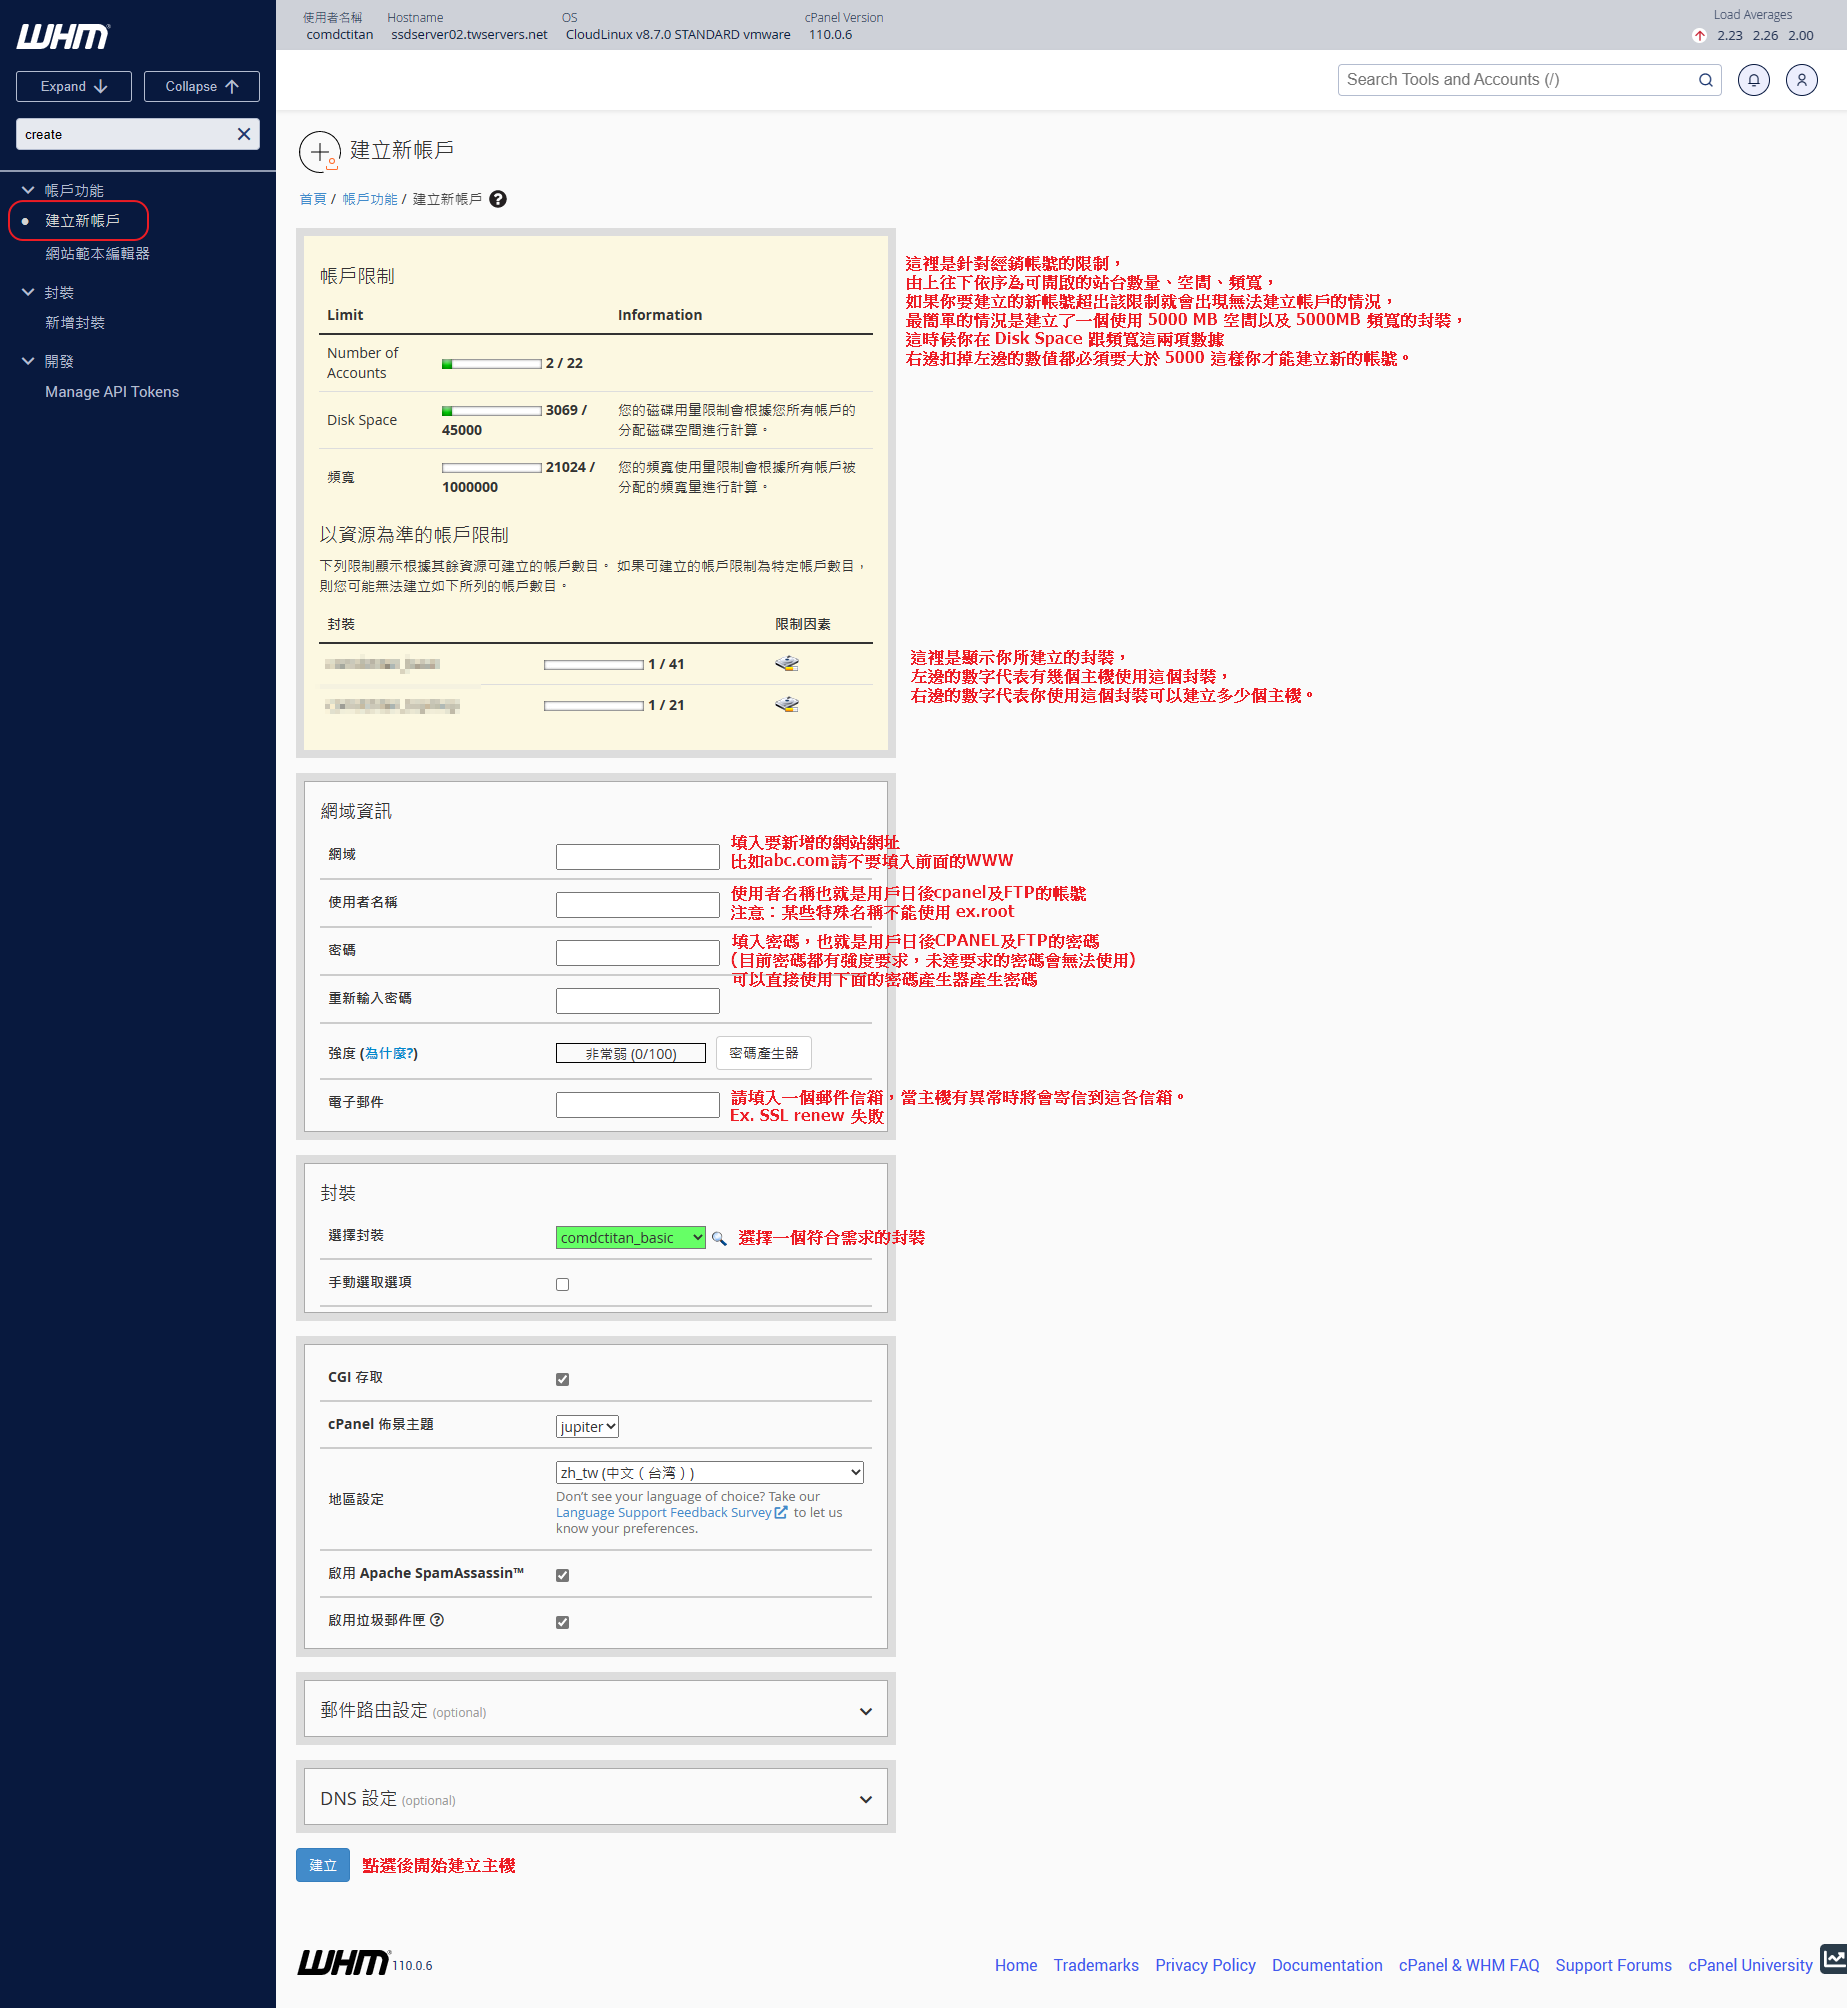Image resolution: width=1847 pixels, height=2008 pixels.
Task: Click the help question mark beside breadcrumb
Action: [498, 199]
